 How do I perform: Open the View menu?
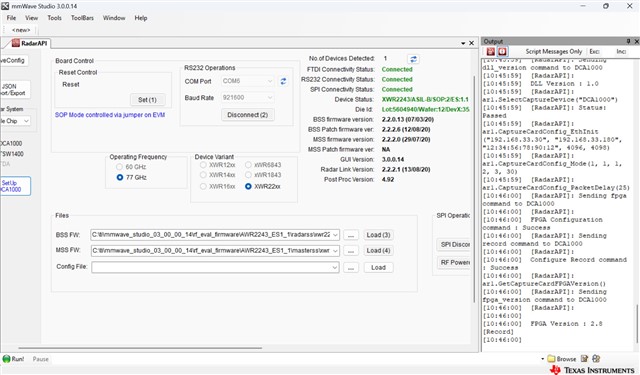click(31, 18)
